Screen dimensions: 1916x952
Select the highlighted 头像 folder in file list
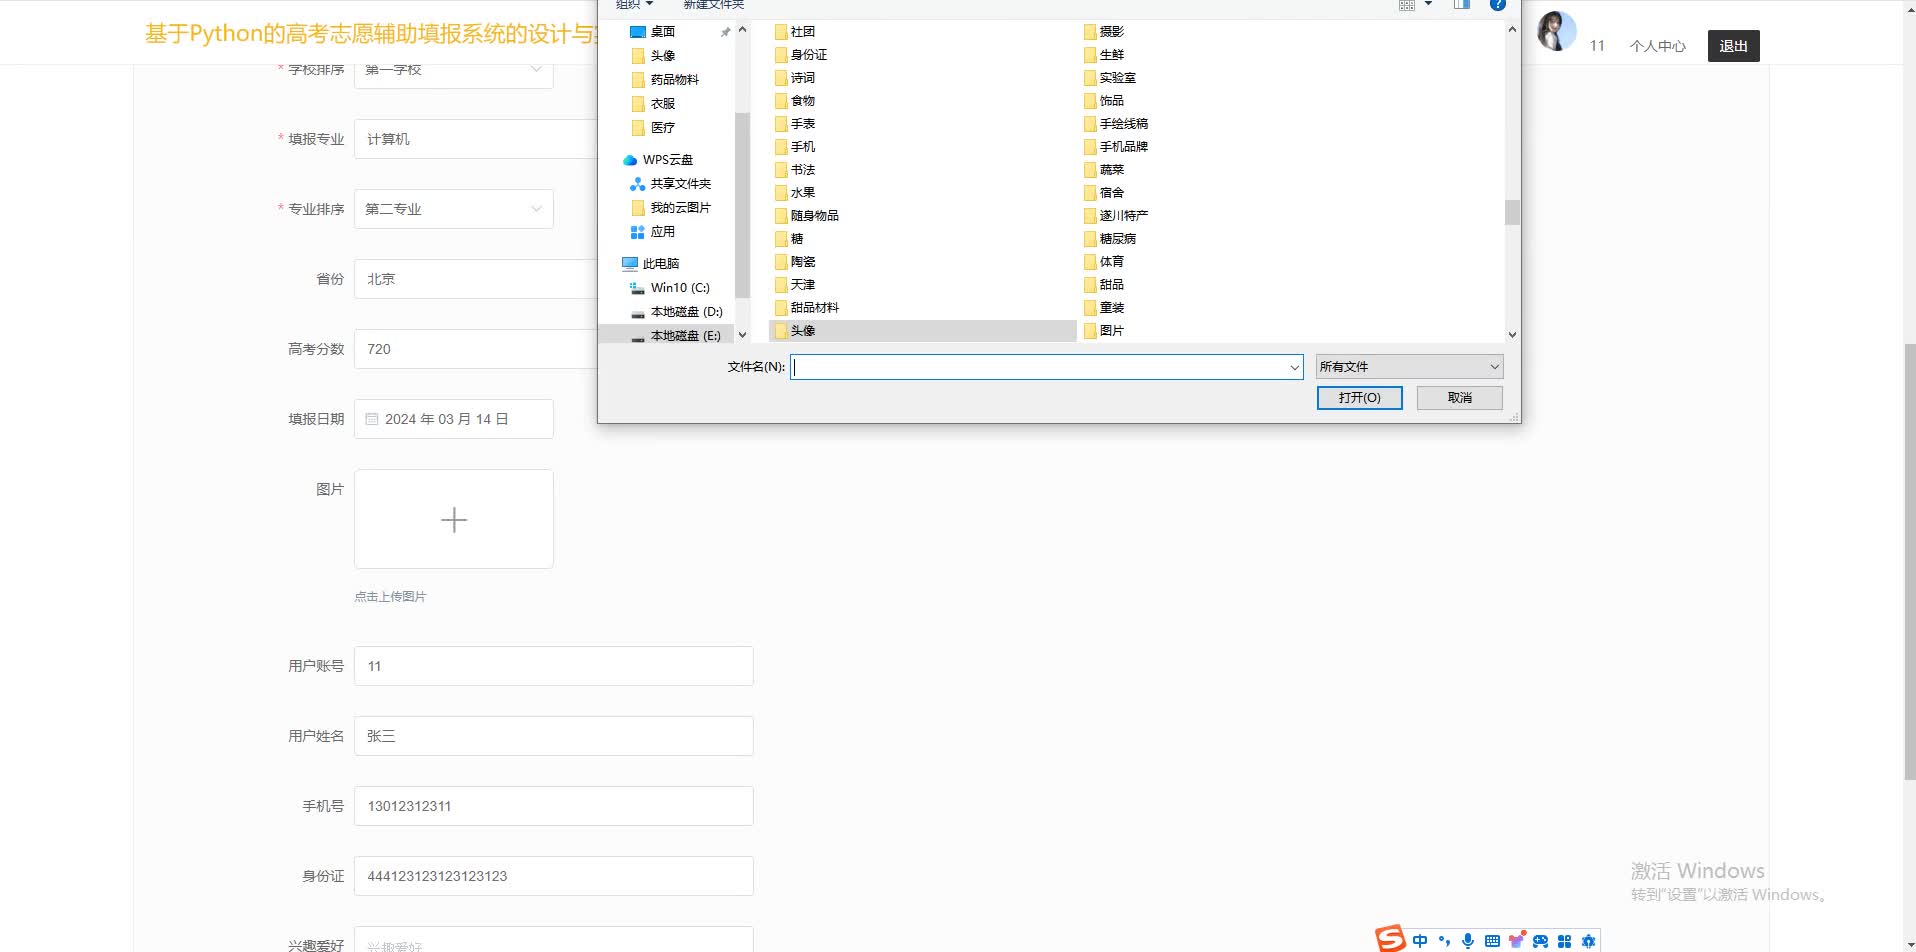pyautogui.click(x=922, y=331)
